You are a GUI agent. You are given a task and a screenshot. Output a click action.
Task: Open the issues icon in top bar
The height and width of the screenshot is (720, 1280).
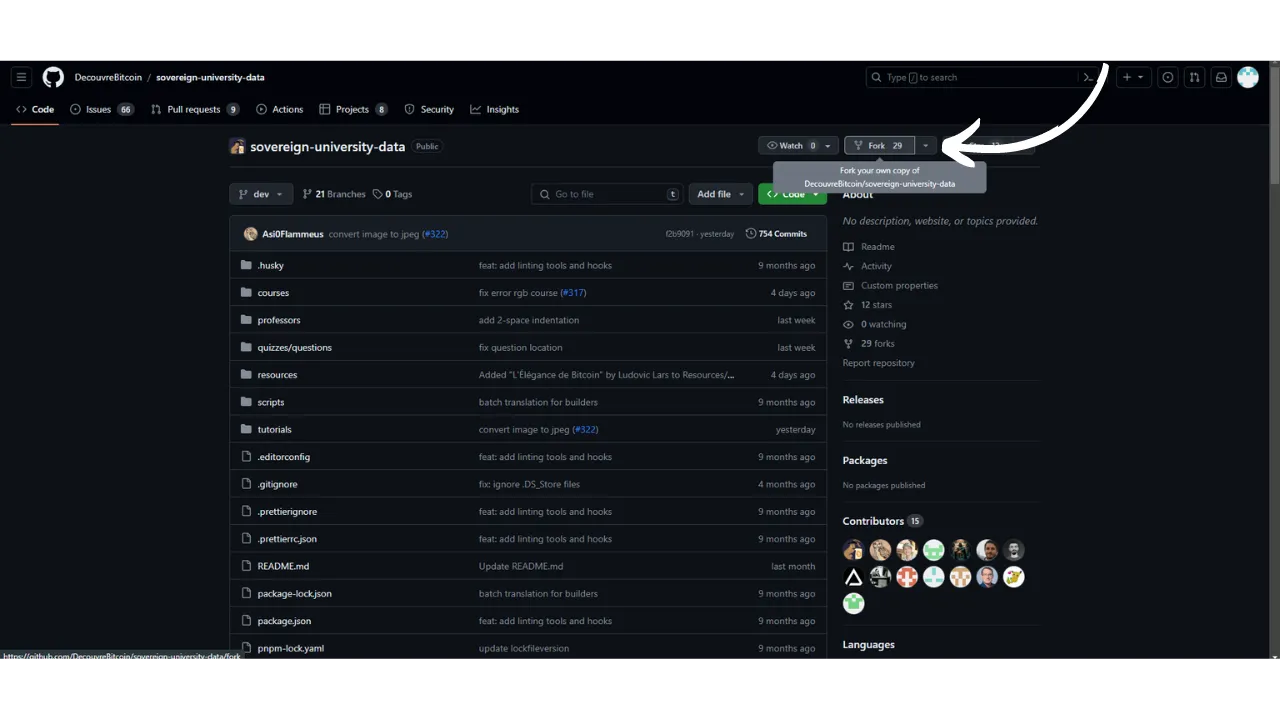1167,77
